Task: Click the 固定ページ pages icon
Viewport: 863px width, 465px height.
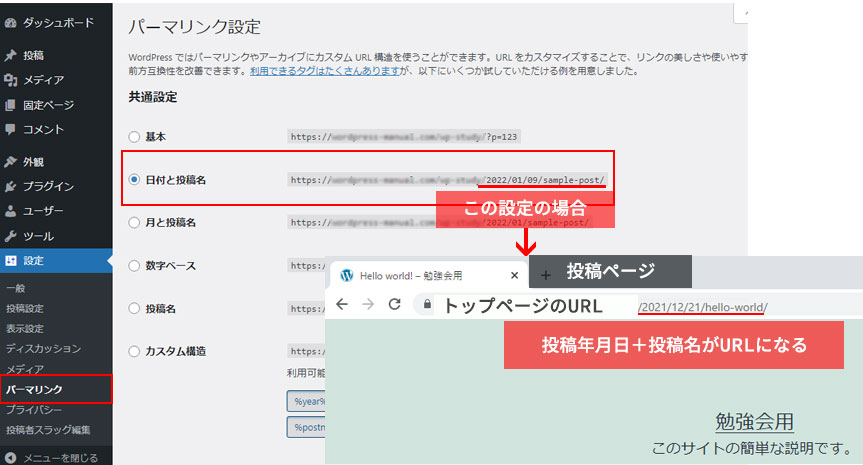Action: [10, 105]
